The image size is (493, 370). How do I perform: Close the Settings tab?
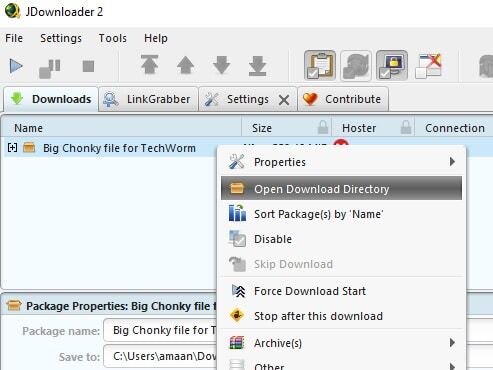(x=284, y=100)
